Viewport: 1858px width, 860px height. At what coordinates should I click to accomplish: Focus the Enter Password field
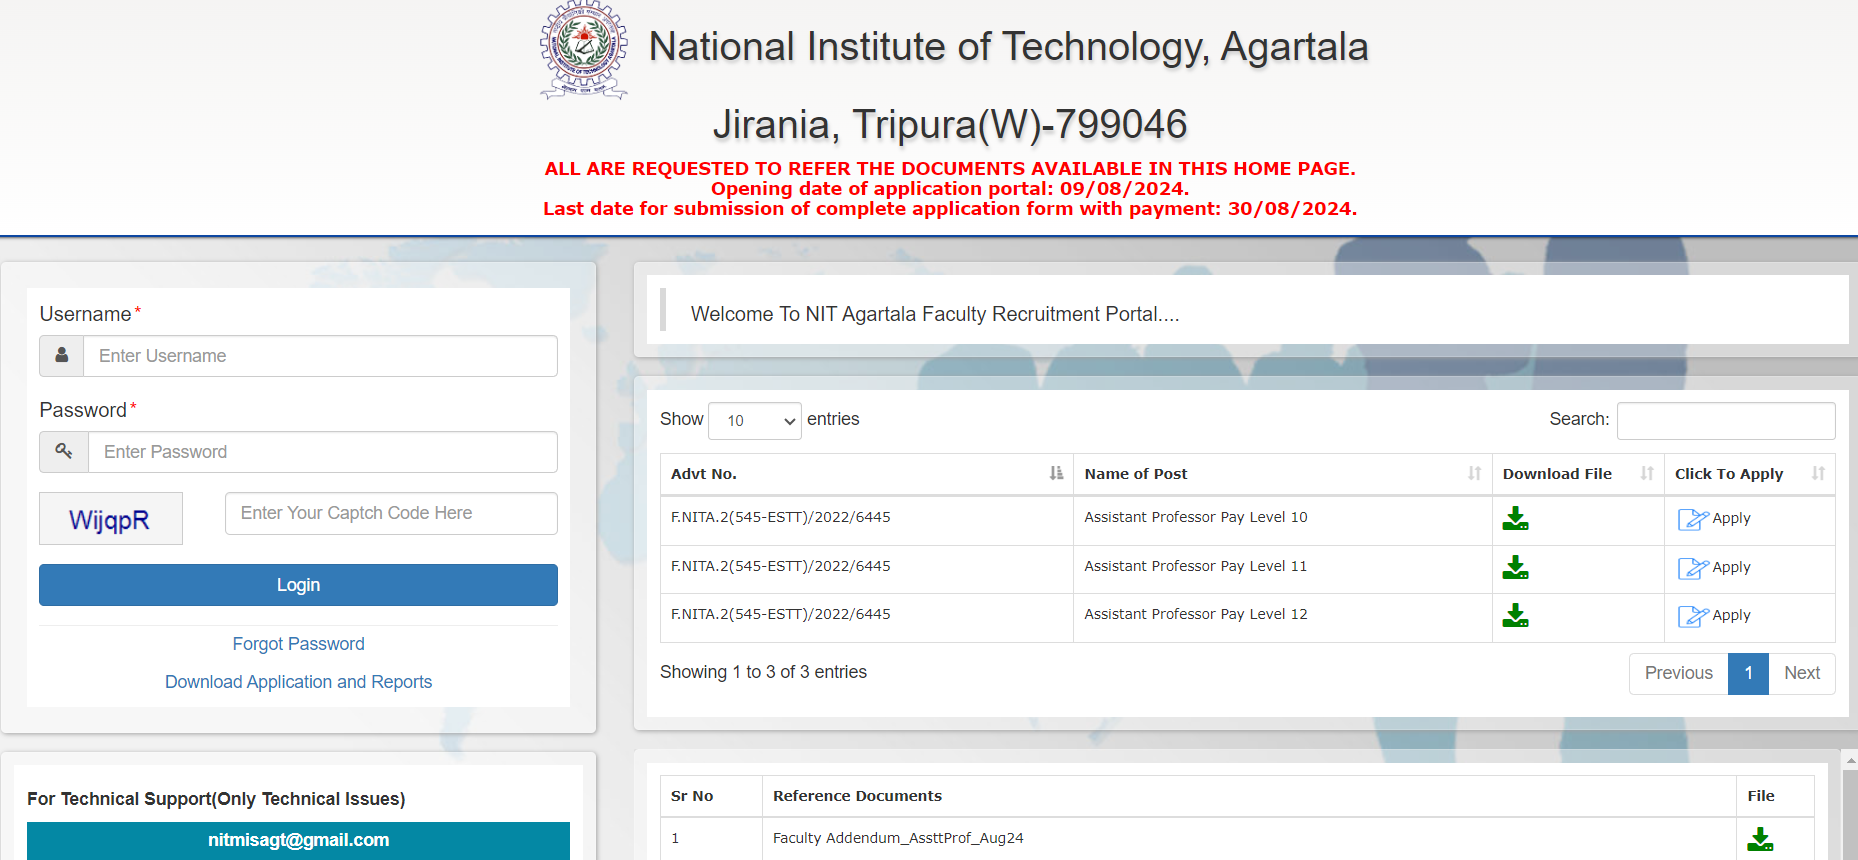[323, 452]
